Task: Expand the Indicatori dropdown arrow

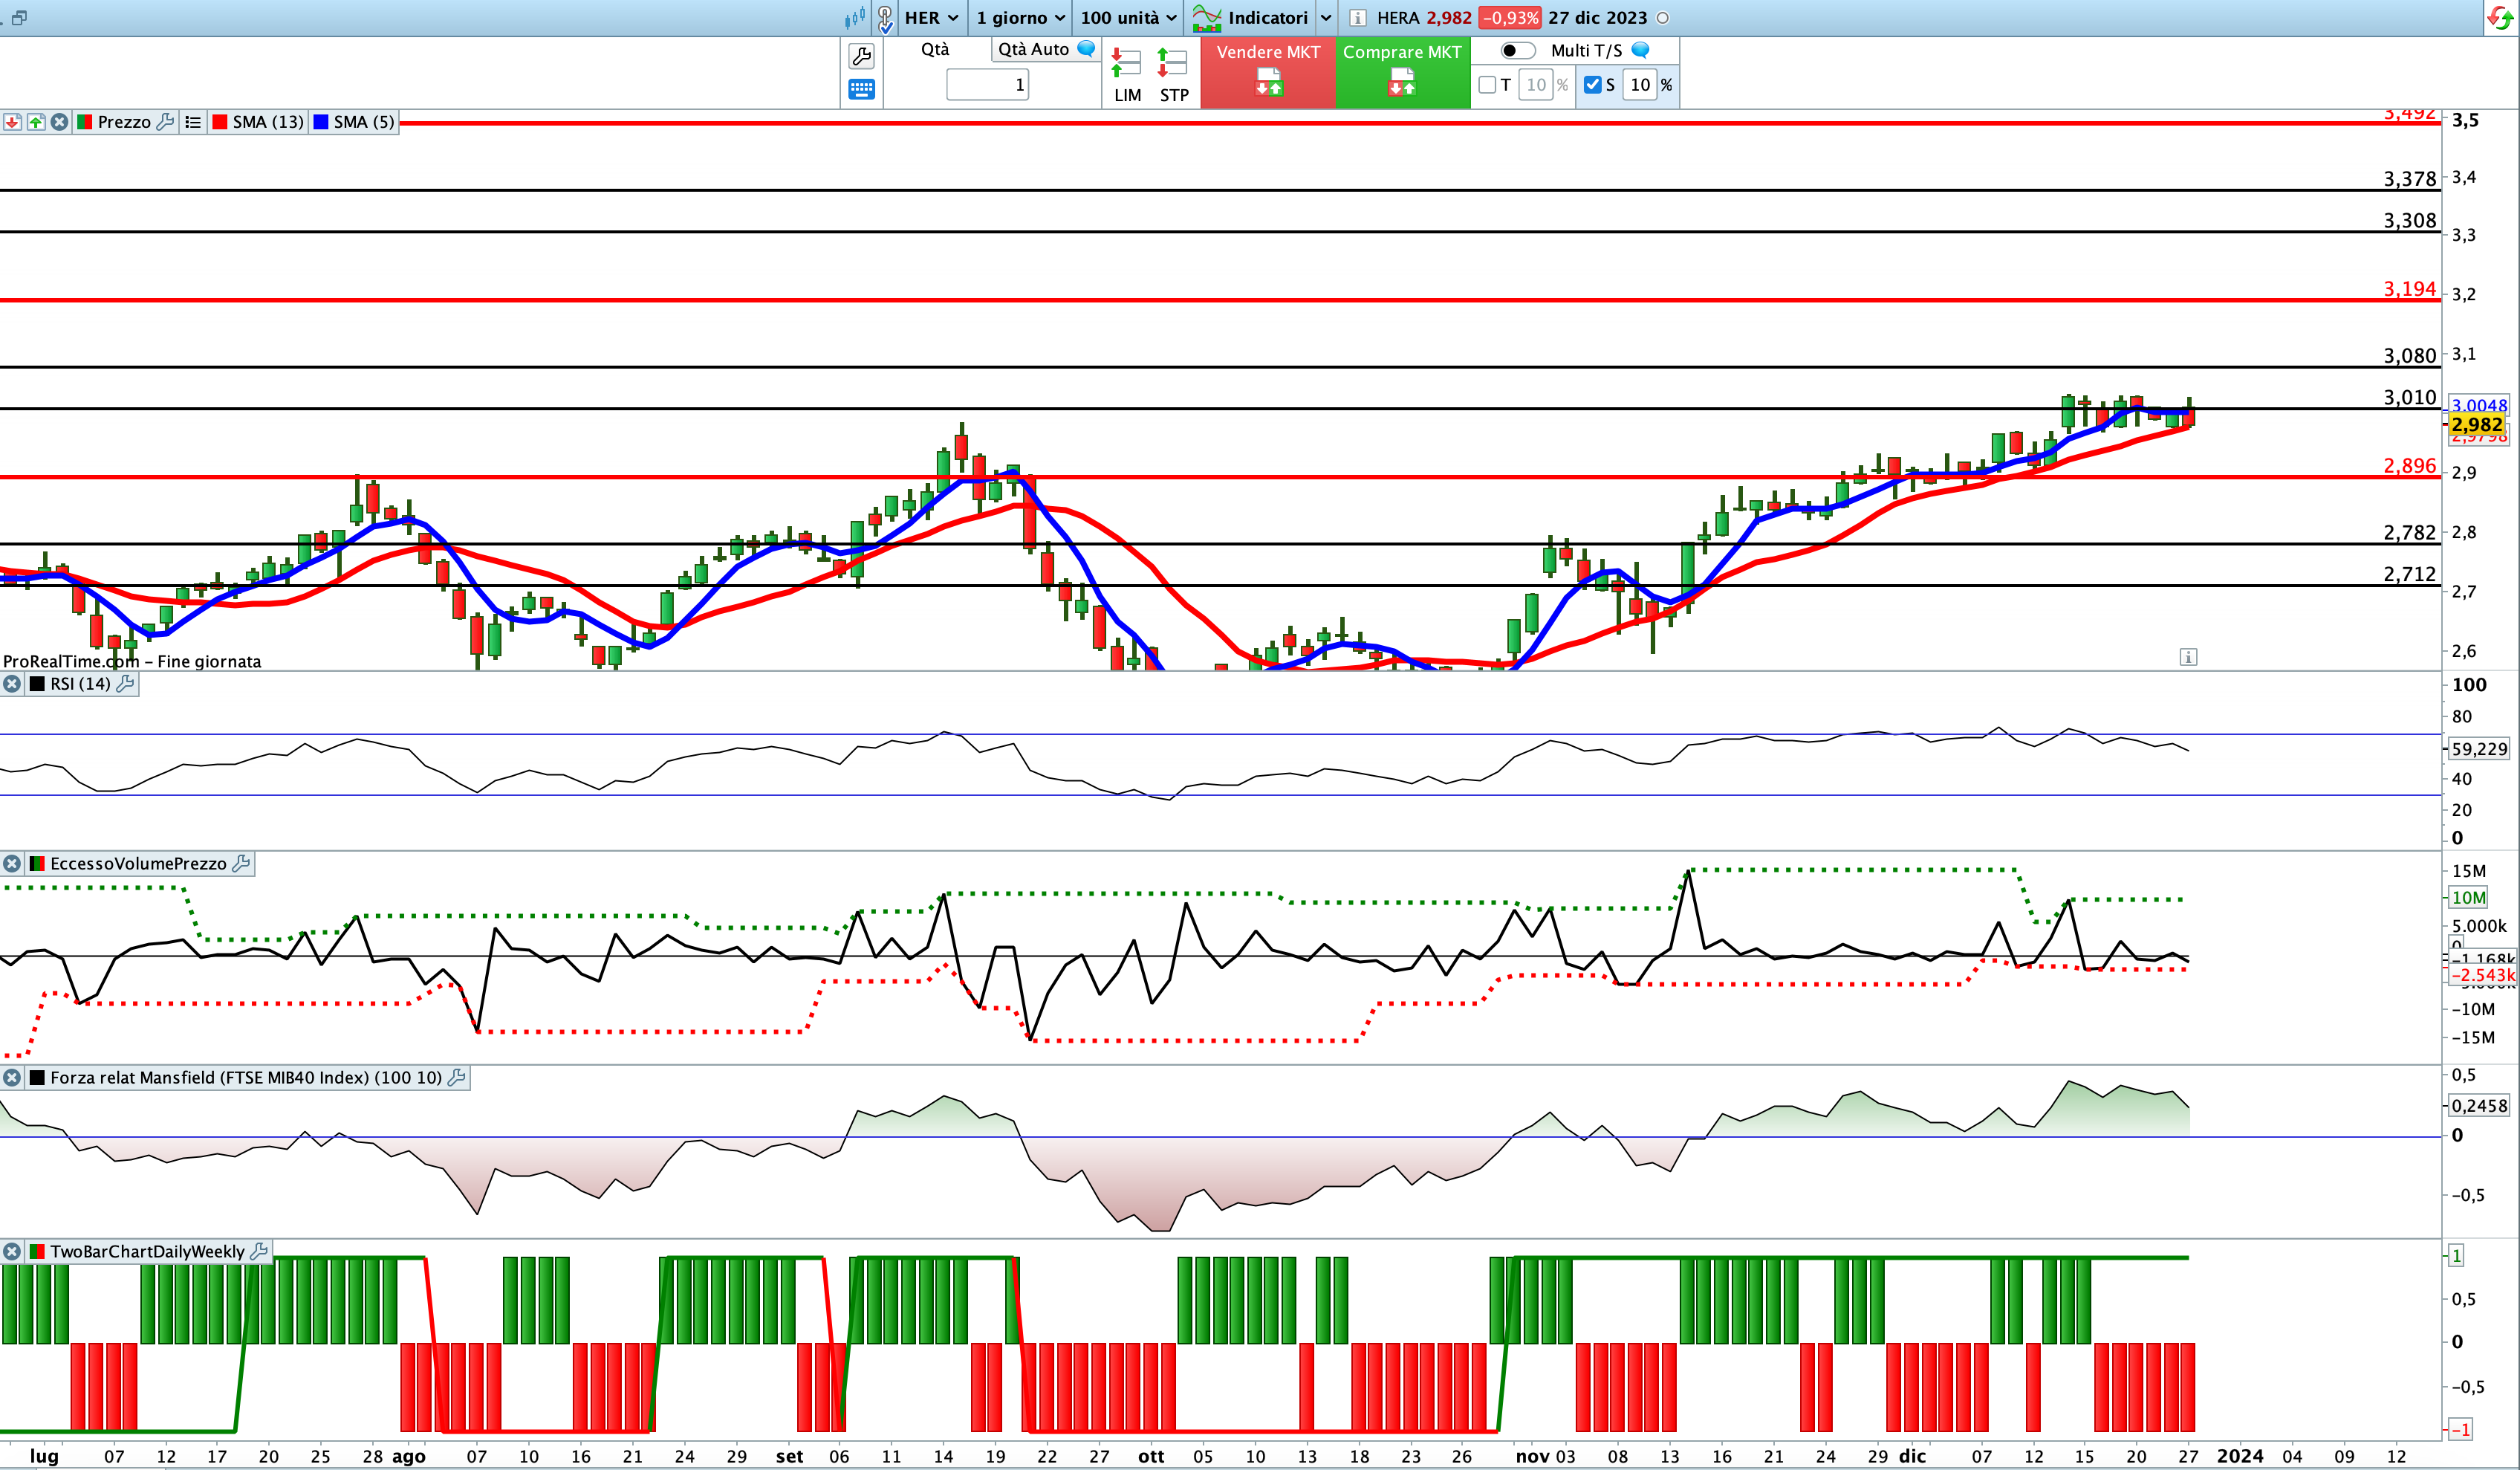Action: pos(1326,18)
